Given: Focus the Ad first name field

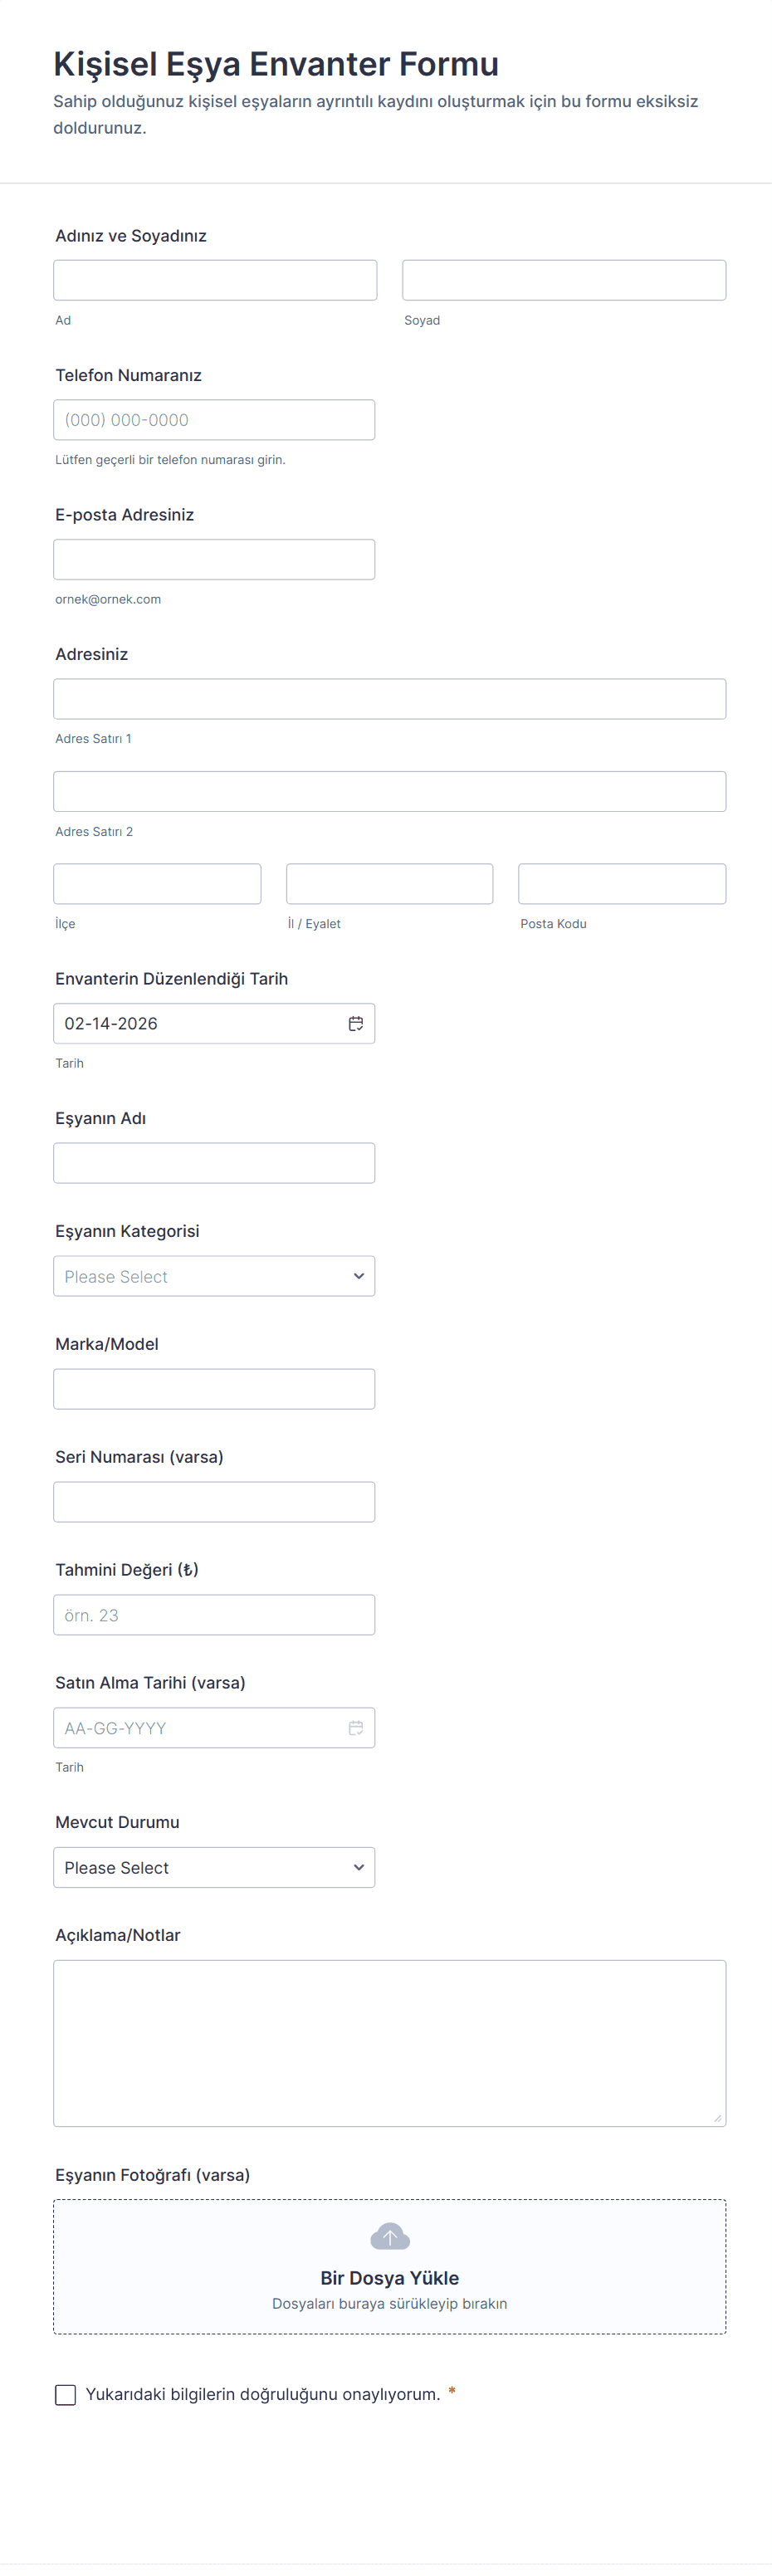Looking at the screenshot, I should 215,280.
